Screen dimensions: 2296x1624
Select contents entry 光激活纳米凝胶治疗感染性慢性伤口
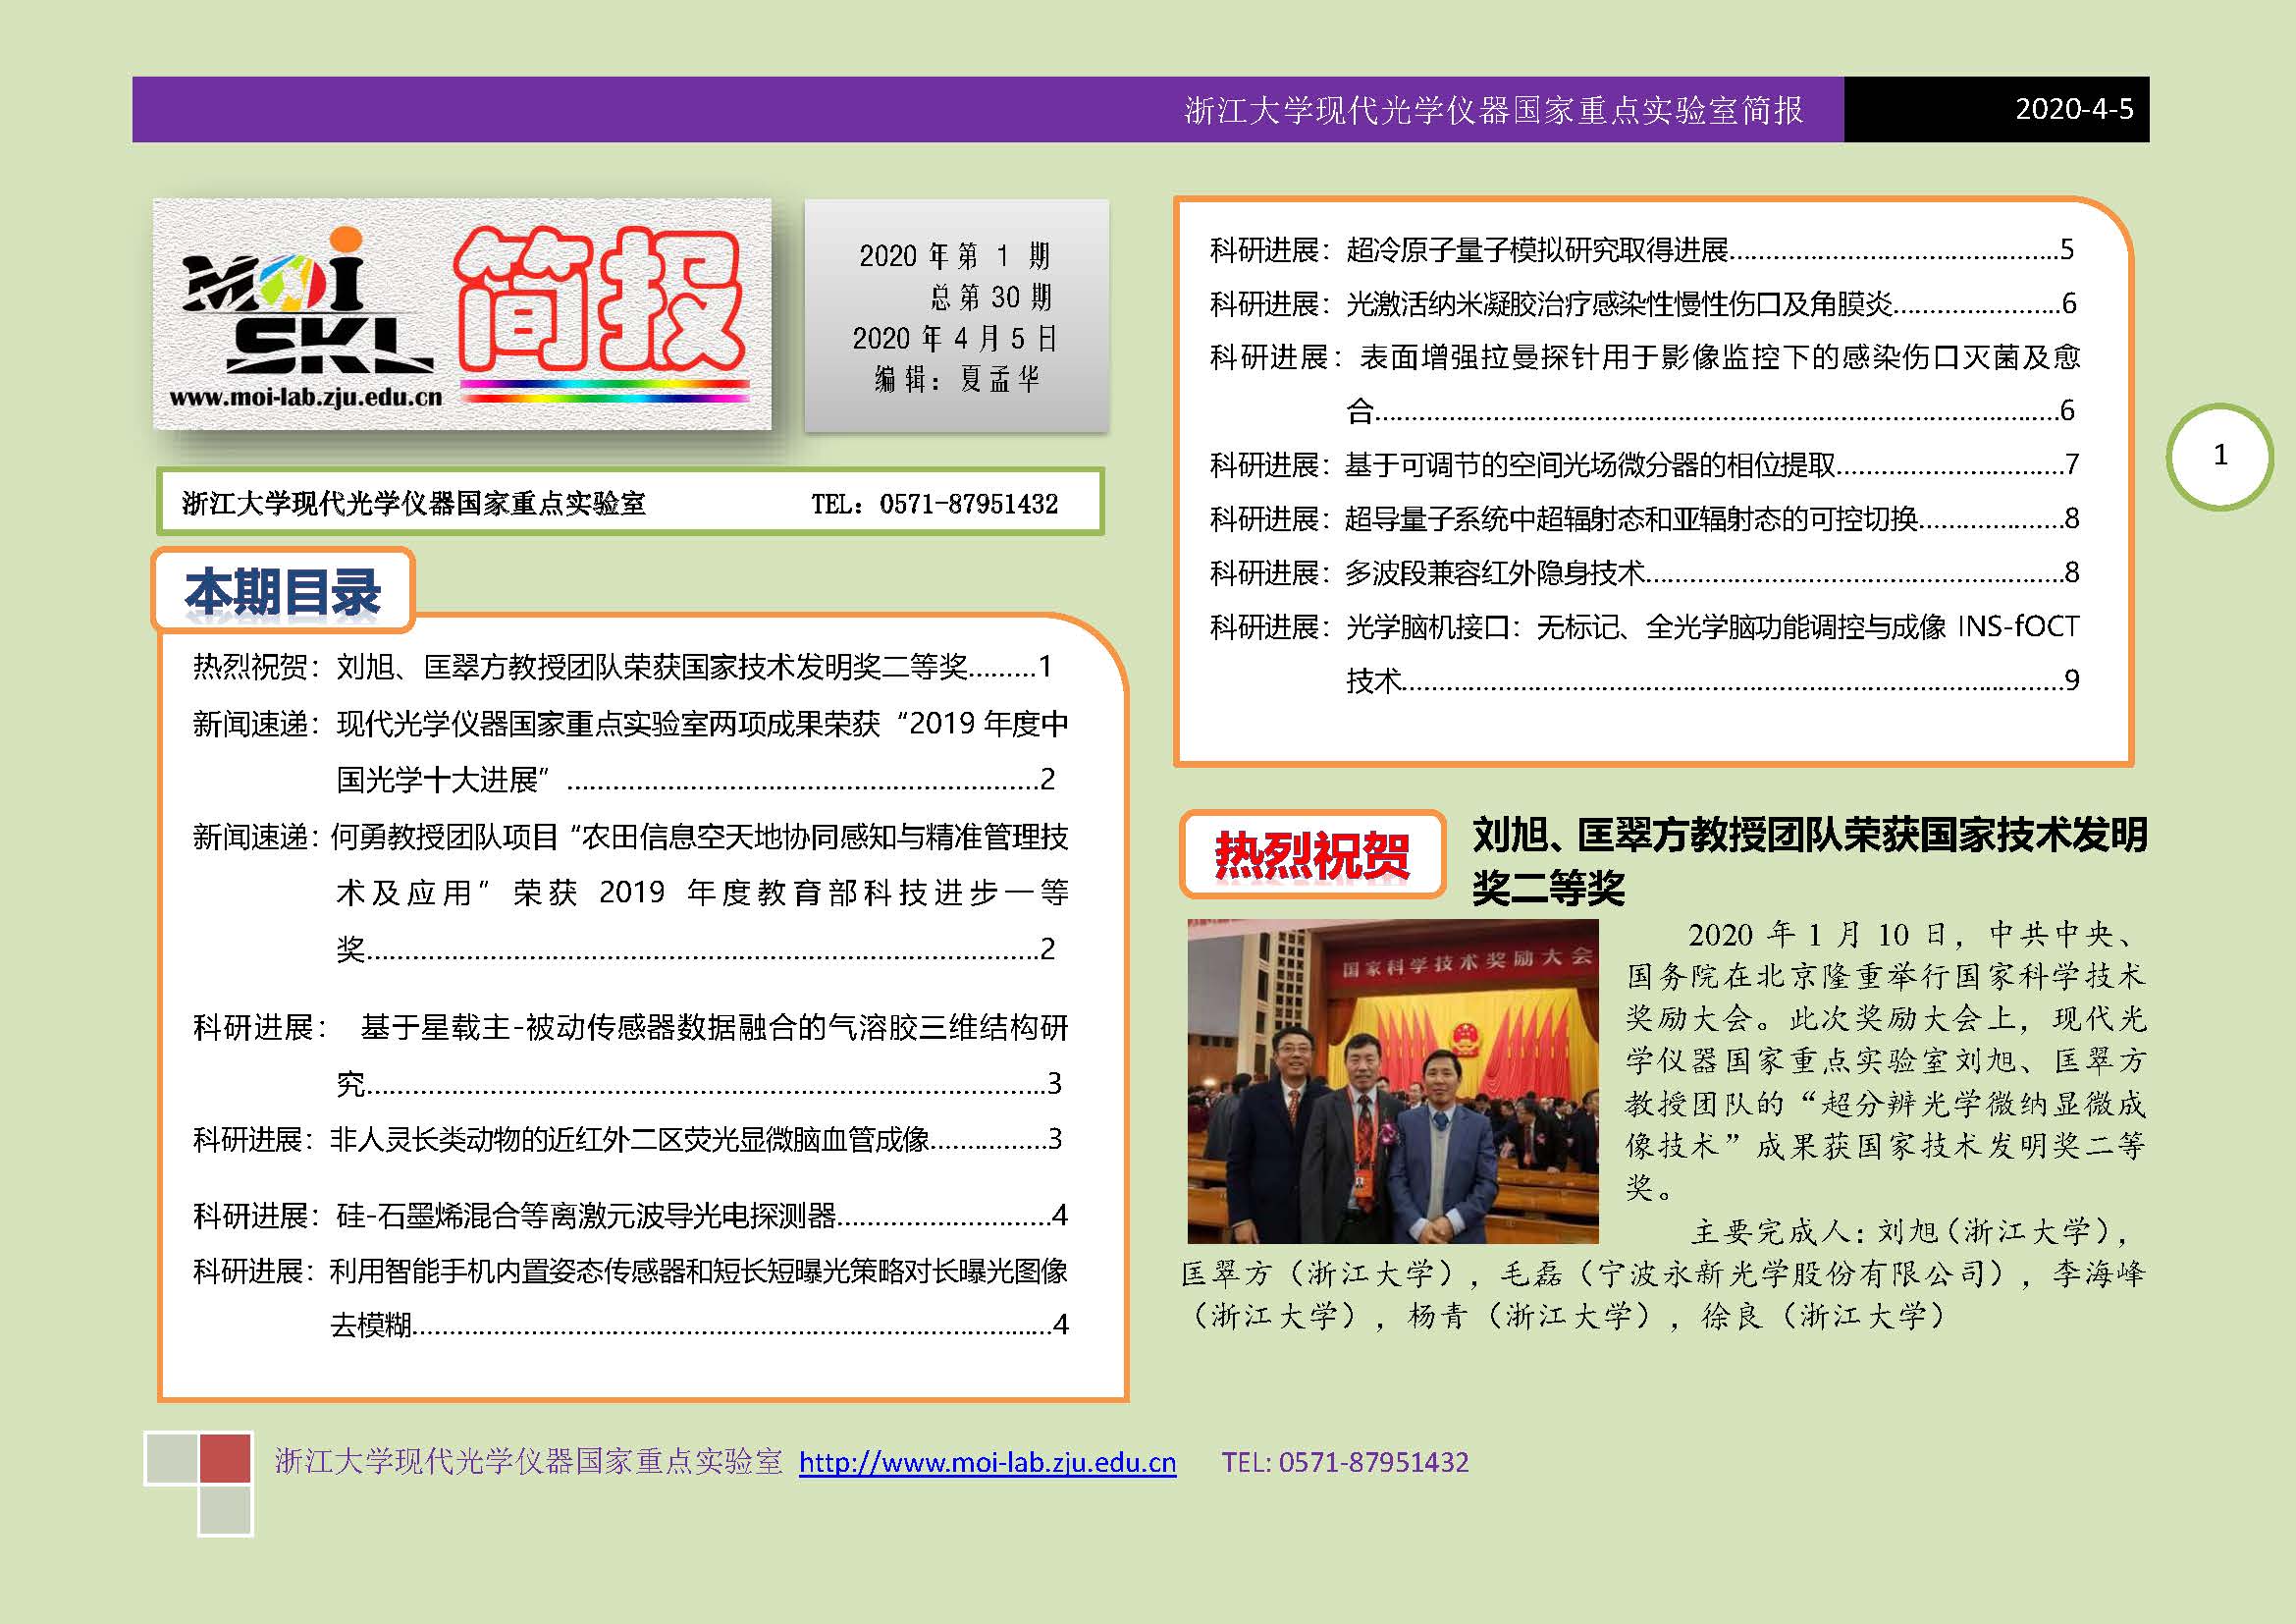1643,303
